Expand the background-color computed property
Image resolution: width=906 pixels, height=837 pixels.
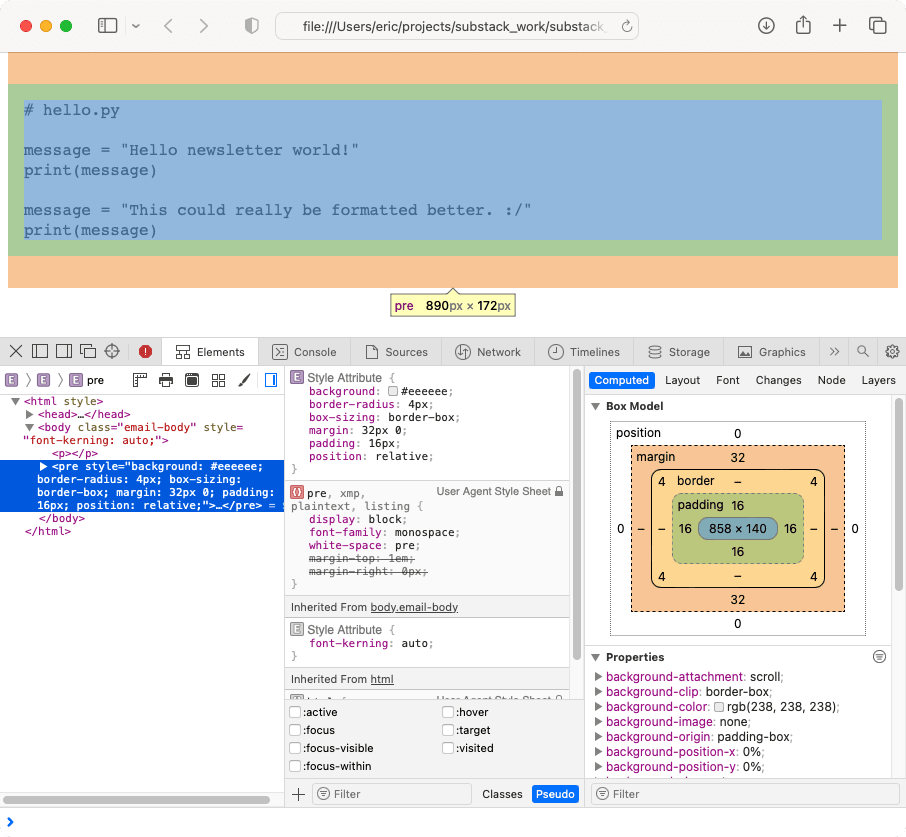pyautogui.click(x=598, y=707)
